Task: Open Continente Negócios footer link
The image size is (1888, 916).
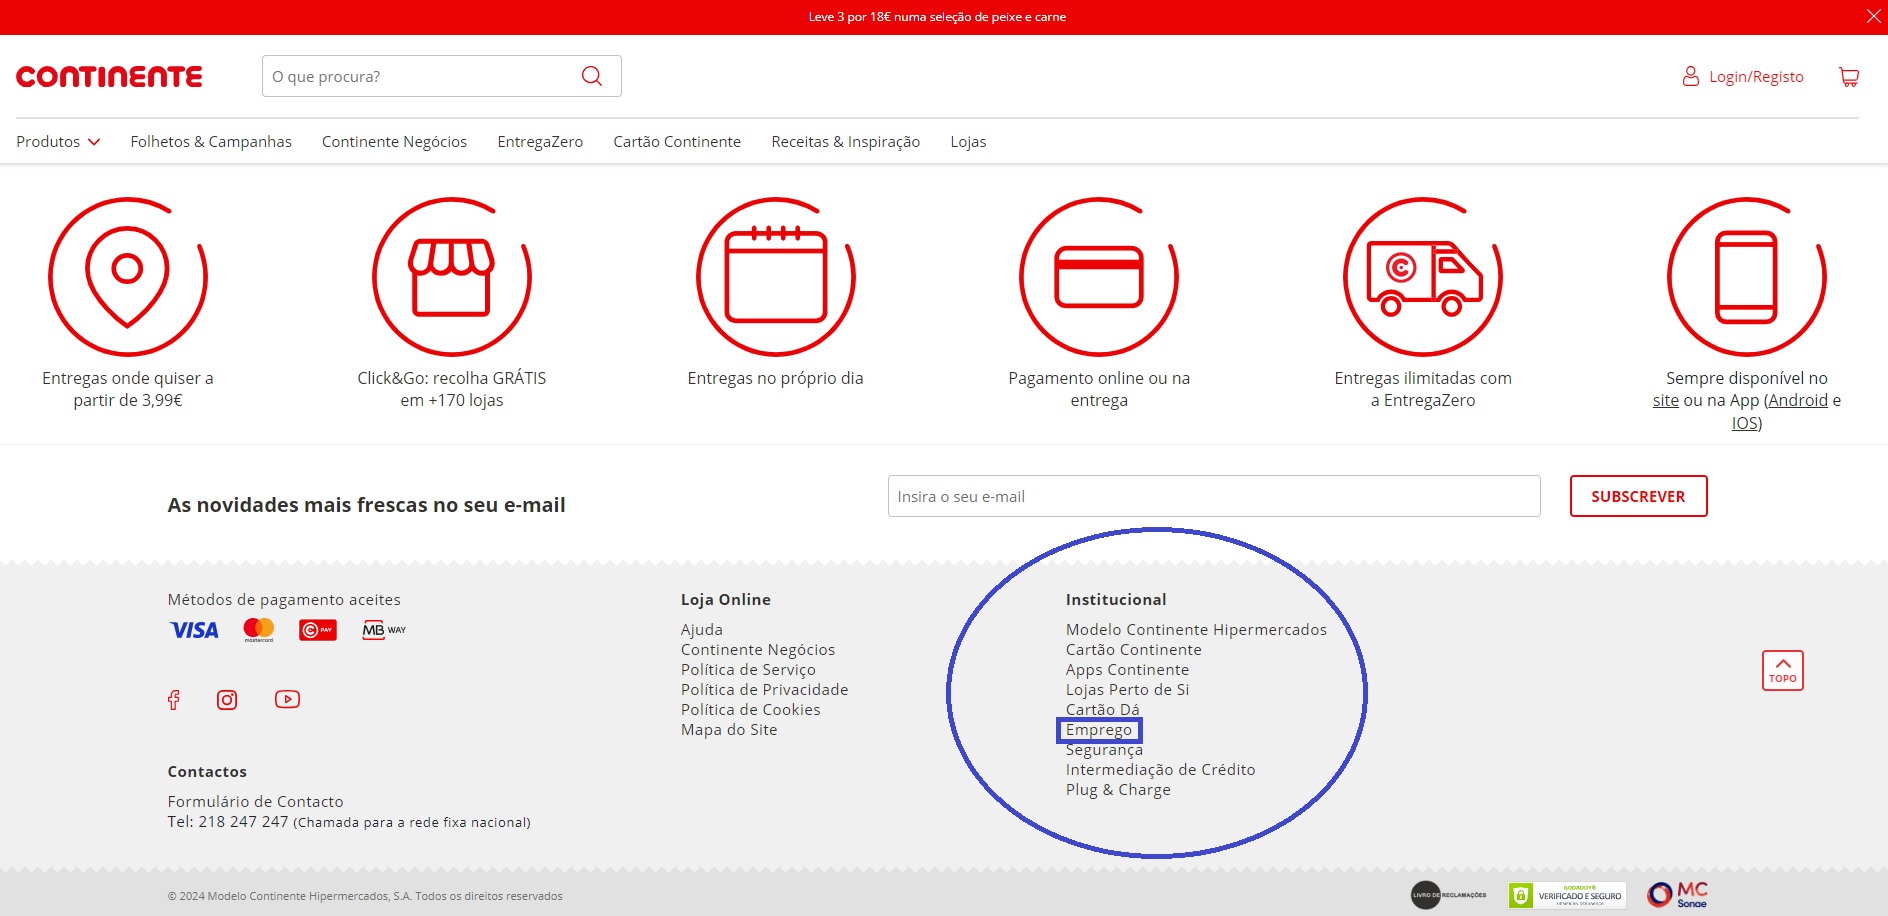Action: 758,650
